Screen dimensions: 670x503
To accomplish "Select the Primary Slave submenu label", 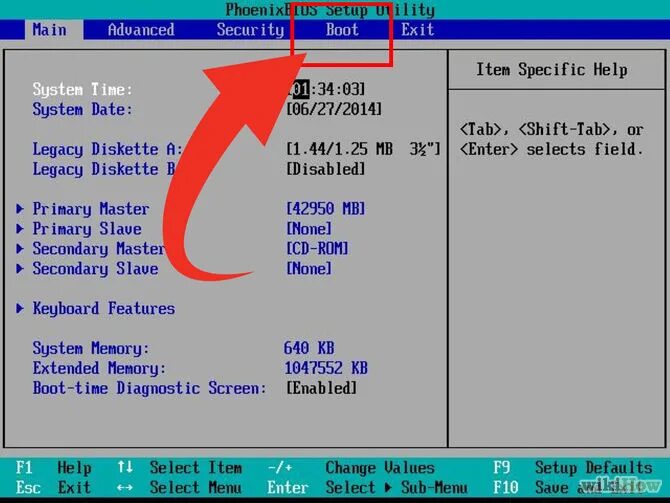I will click(x=87, y=229).
